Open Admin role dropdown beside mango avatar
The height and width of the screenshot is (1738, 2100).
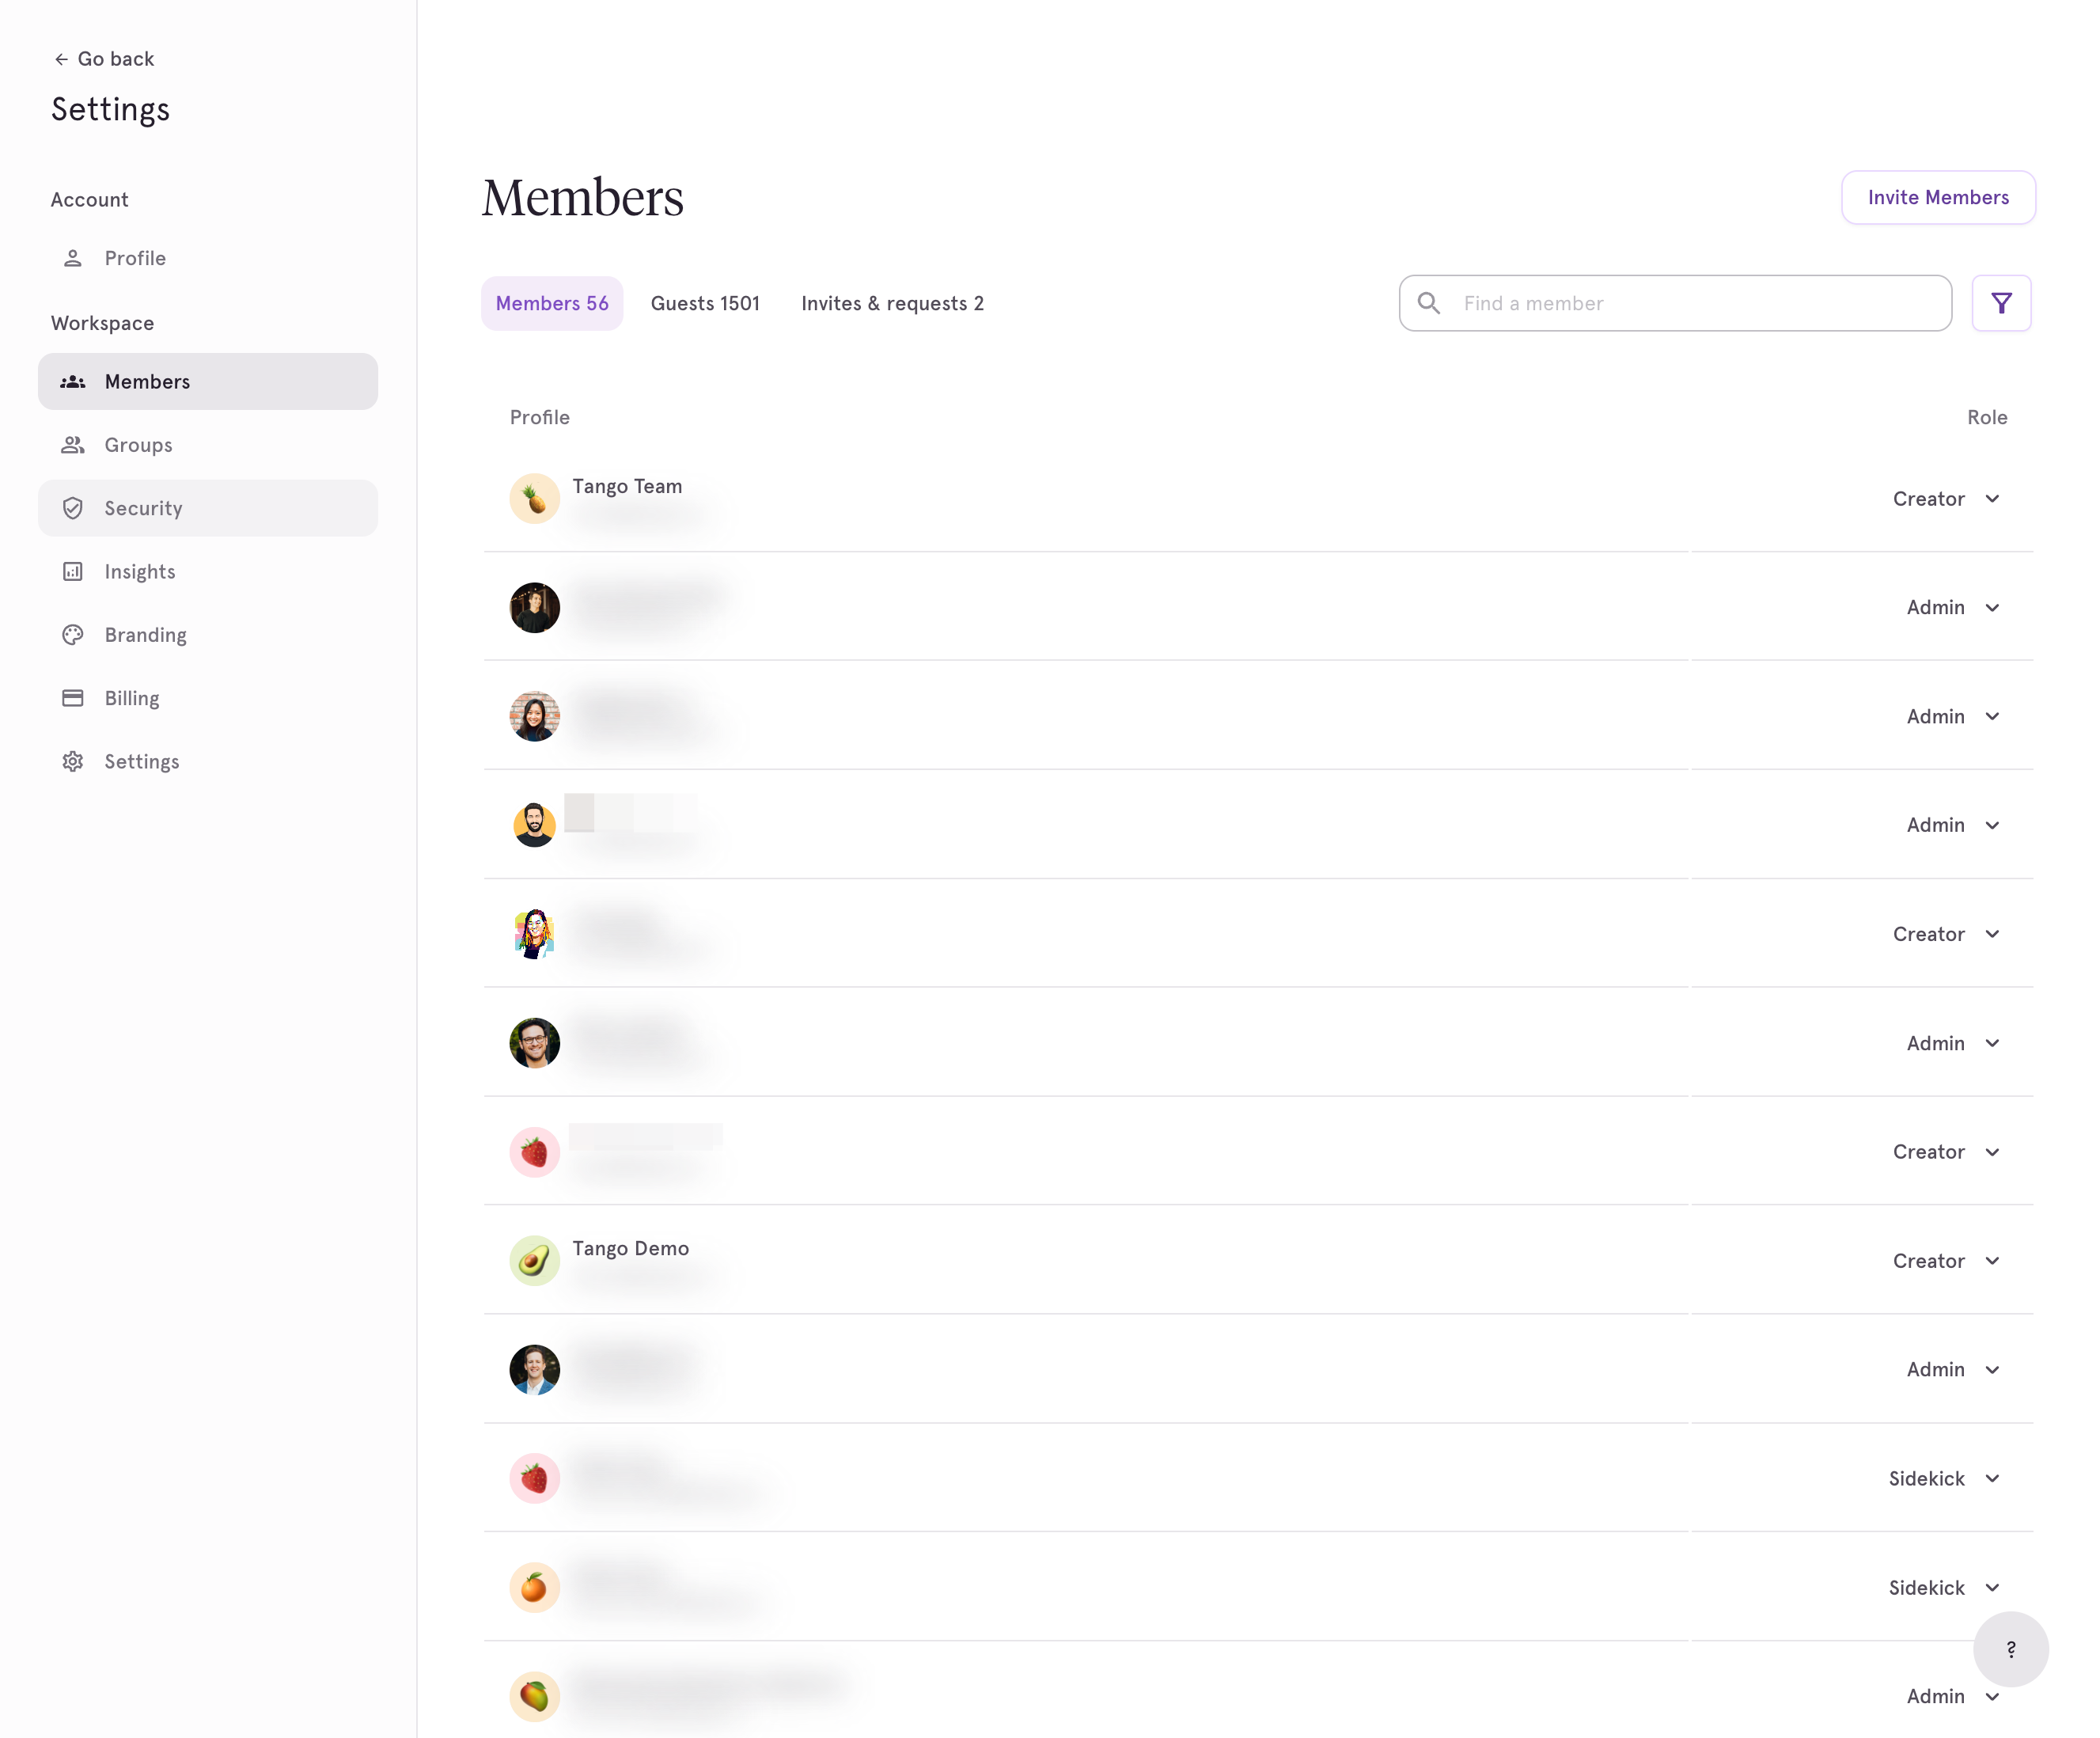[1953, 1696]
